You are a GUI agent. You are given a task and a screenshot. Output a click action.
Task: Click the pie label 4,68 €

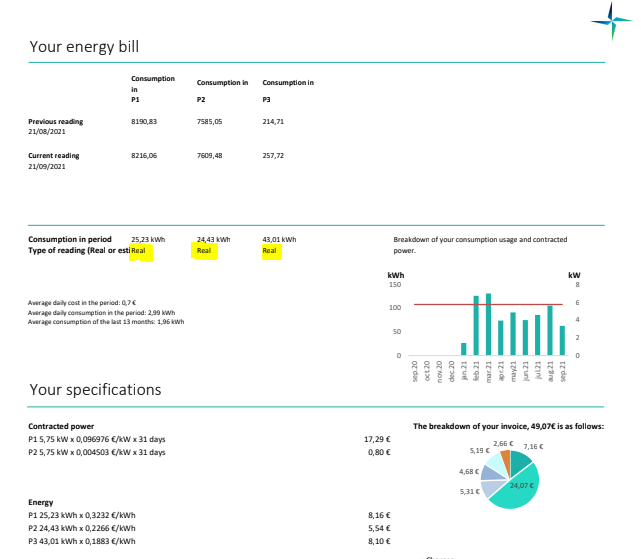click(x=469, y=471)
